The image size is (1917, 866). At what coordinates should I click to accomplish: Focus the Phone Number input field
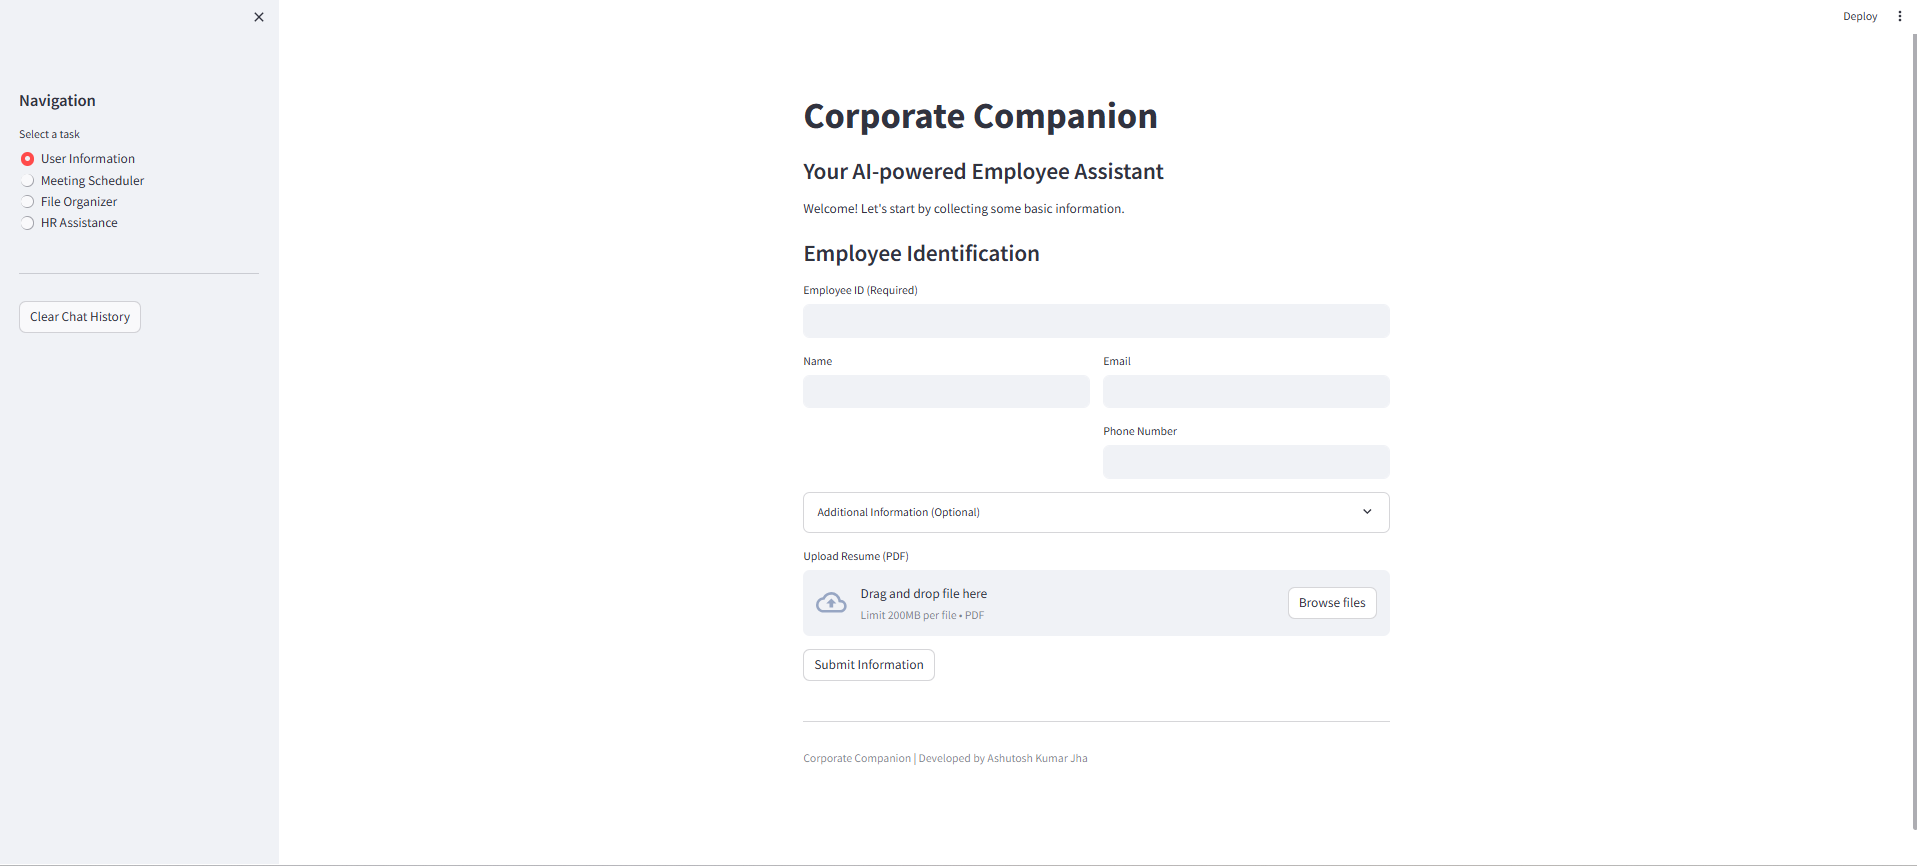1246,462
